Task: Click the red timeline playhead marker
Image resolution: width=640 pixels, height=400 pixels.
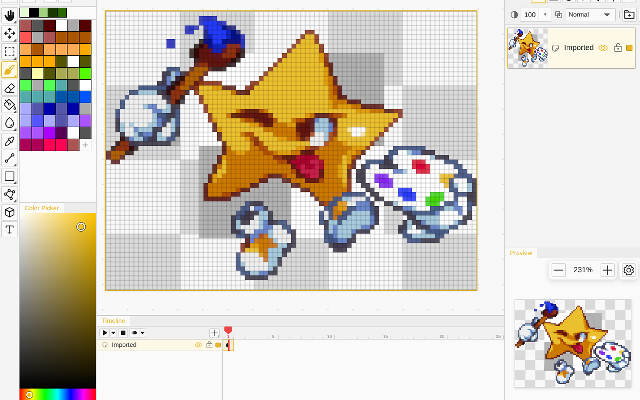Action: 228,330
